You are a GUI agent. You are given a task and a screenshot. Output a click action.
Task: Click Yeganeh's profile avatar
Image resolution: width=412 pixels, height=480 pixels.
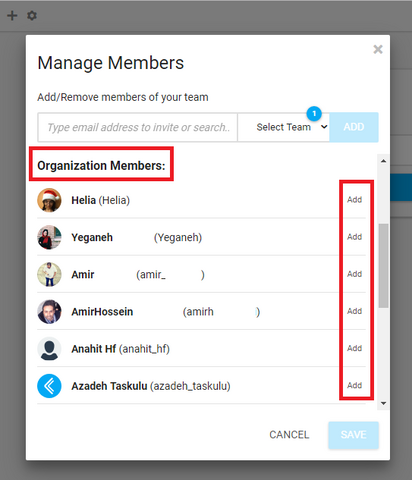click(49, 237)
